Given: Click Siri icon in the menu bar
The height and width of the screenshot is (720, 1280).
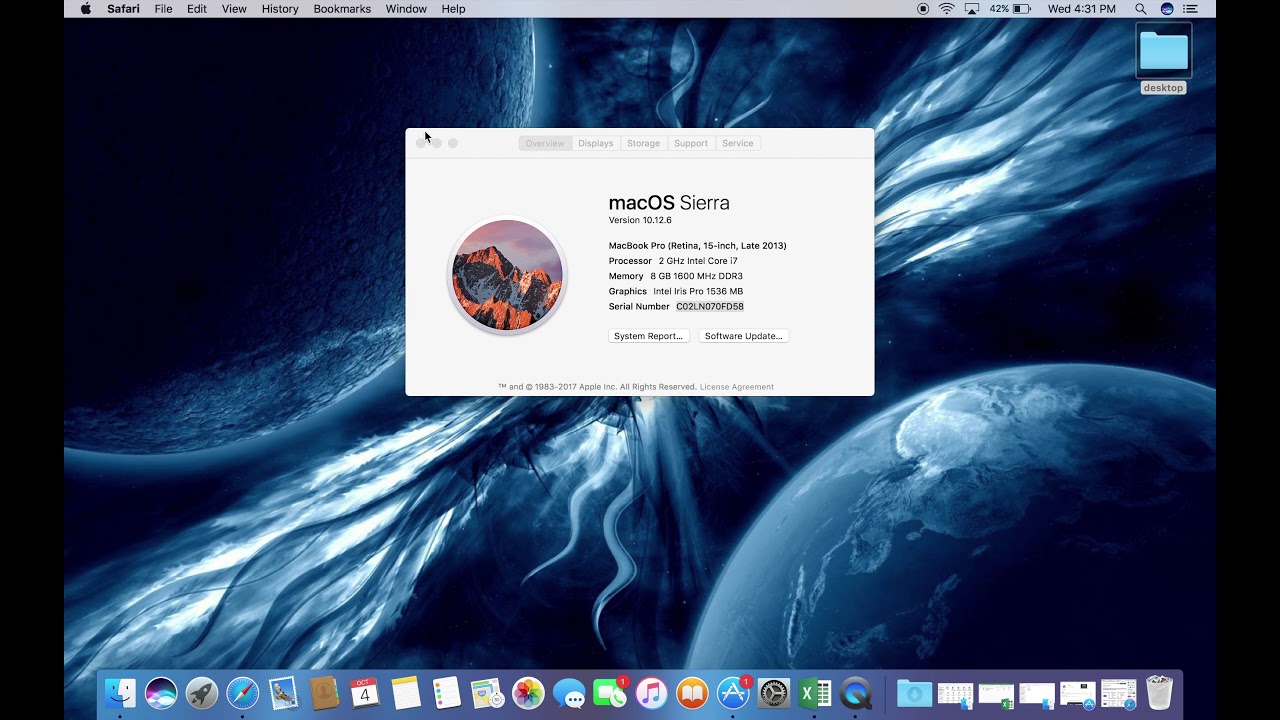Looking at the screenshot, I should coord(1166,9).
